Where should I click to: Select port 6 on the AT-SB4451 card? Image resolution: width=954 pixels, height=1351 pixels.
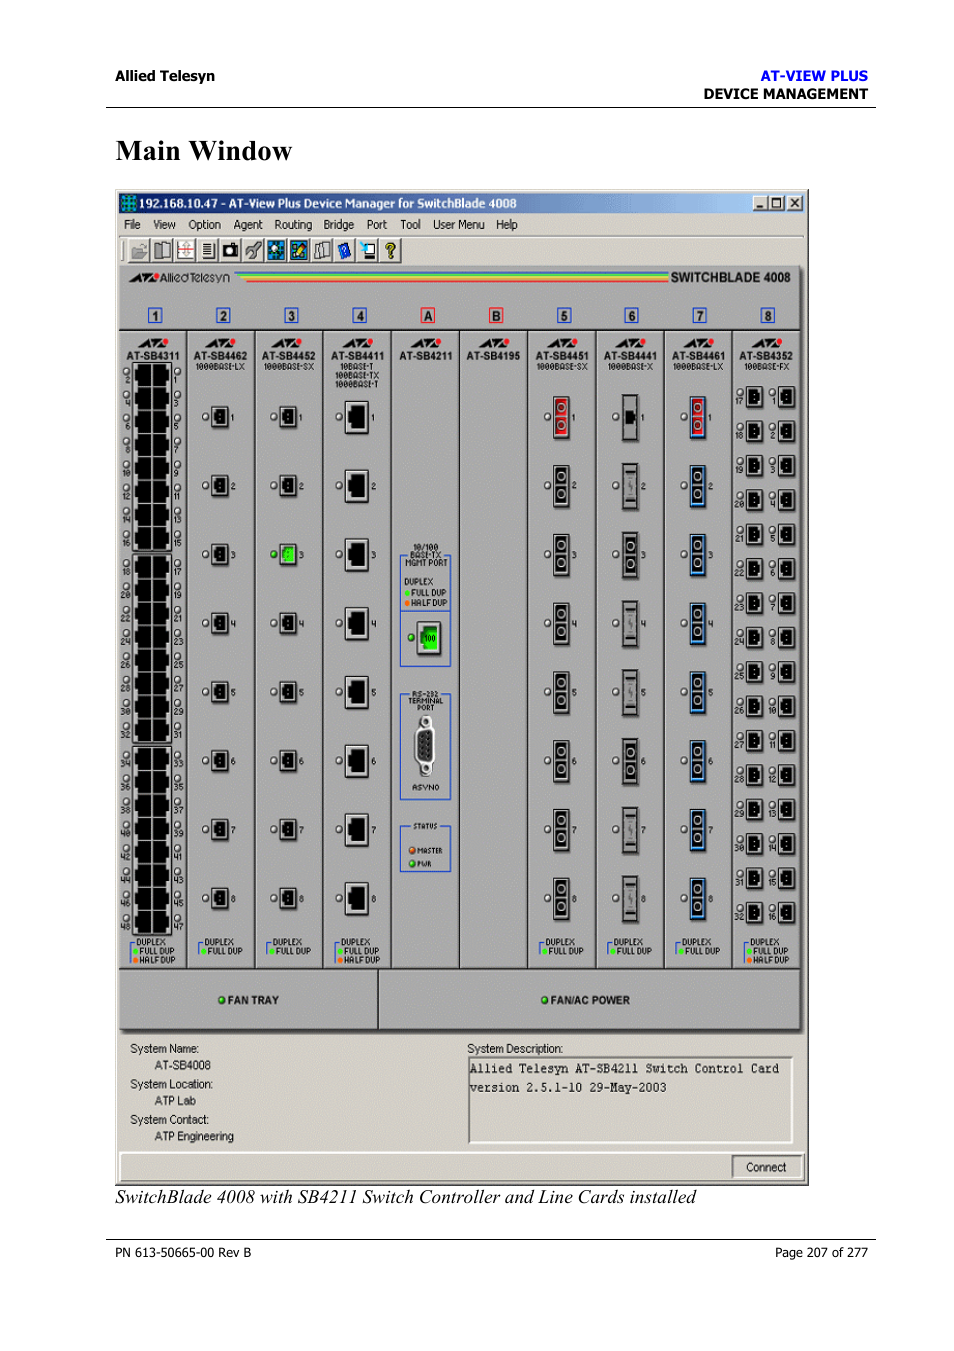(x=562, y=761)
